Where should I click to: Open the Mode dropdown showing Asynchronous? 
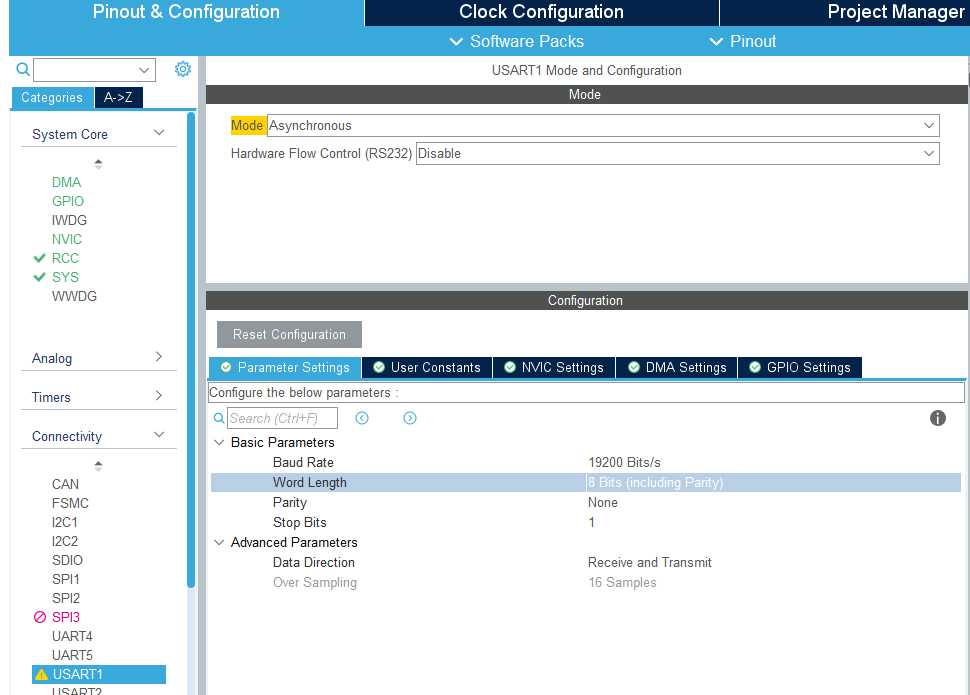click(x=603, y=126)
